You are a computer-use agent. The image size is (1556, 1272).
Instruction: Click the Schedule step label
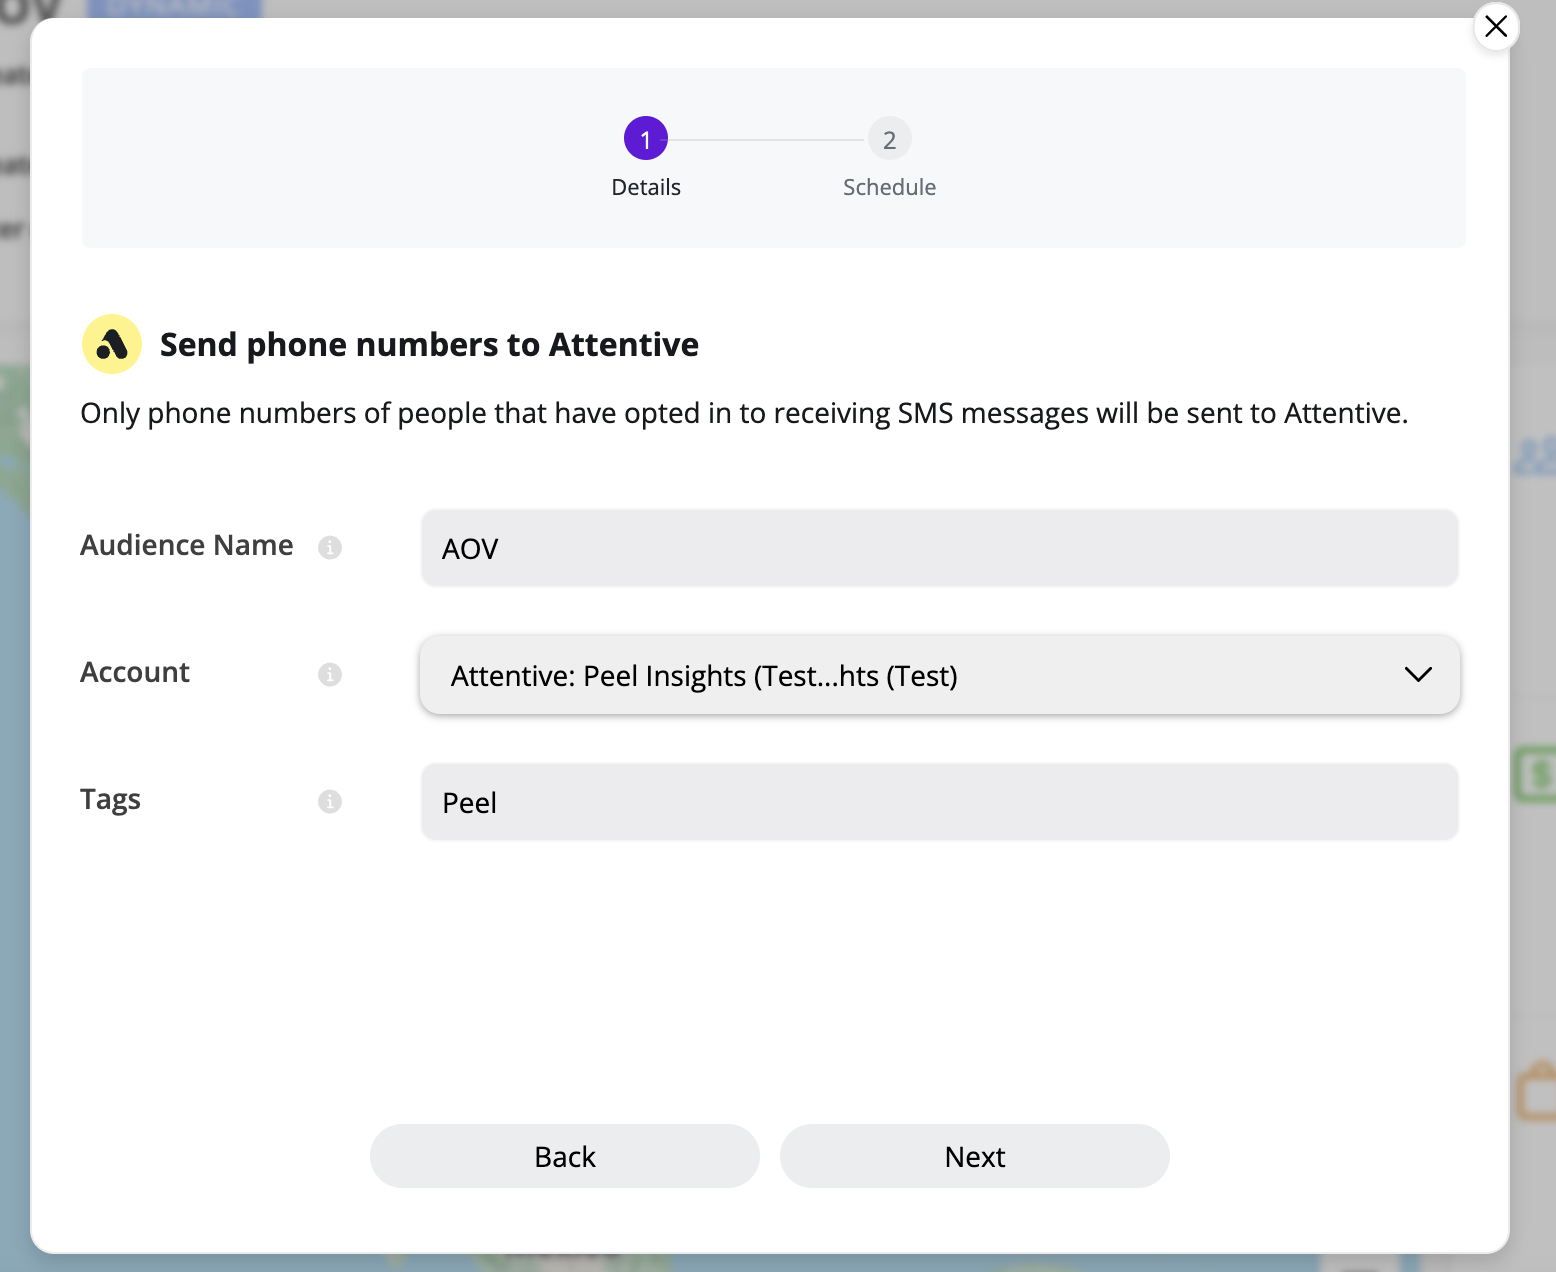(889, 187)
